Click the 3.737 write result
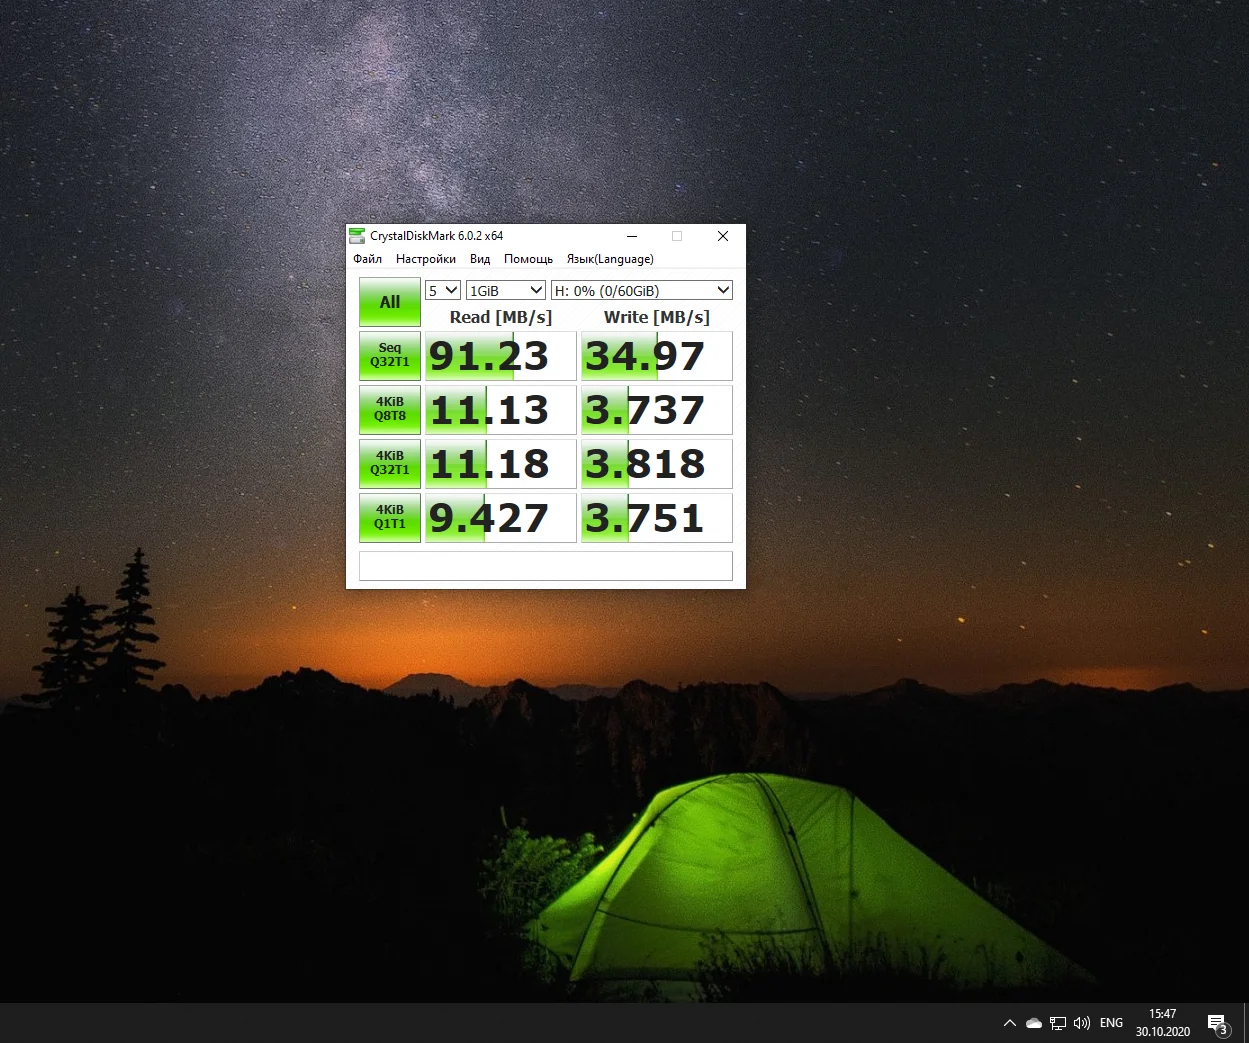Viewport: 1249px width, 1043px height. pos(657,410)
